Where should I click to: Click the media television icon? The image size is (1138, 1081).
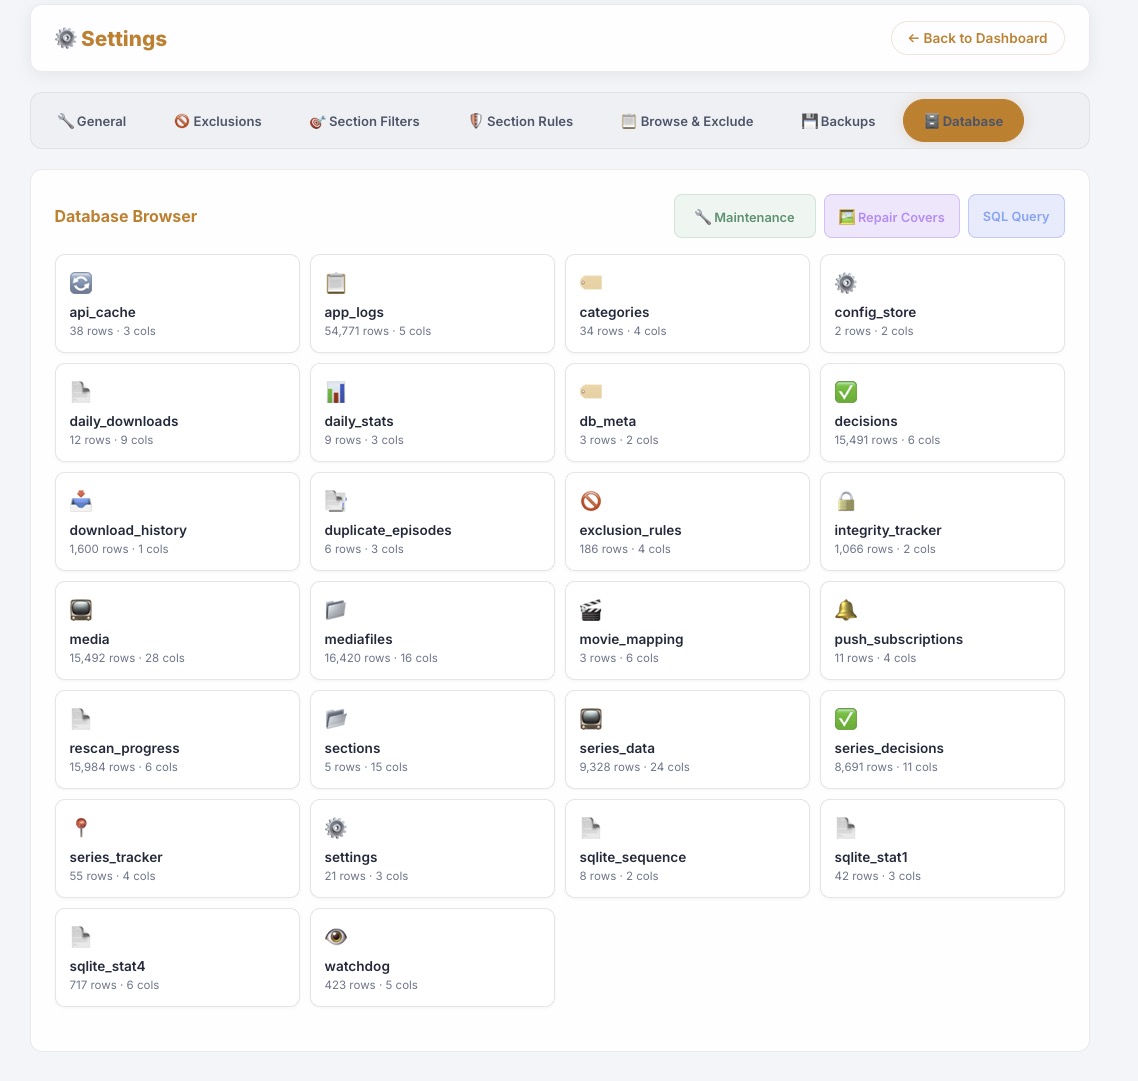(x=81, y=610)
